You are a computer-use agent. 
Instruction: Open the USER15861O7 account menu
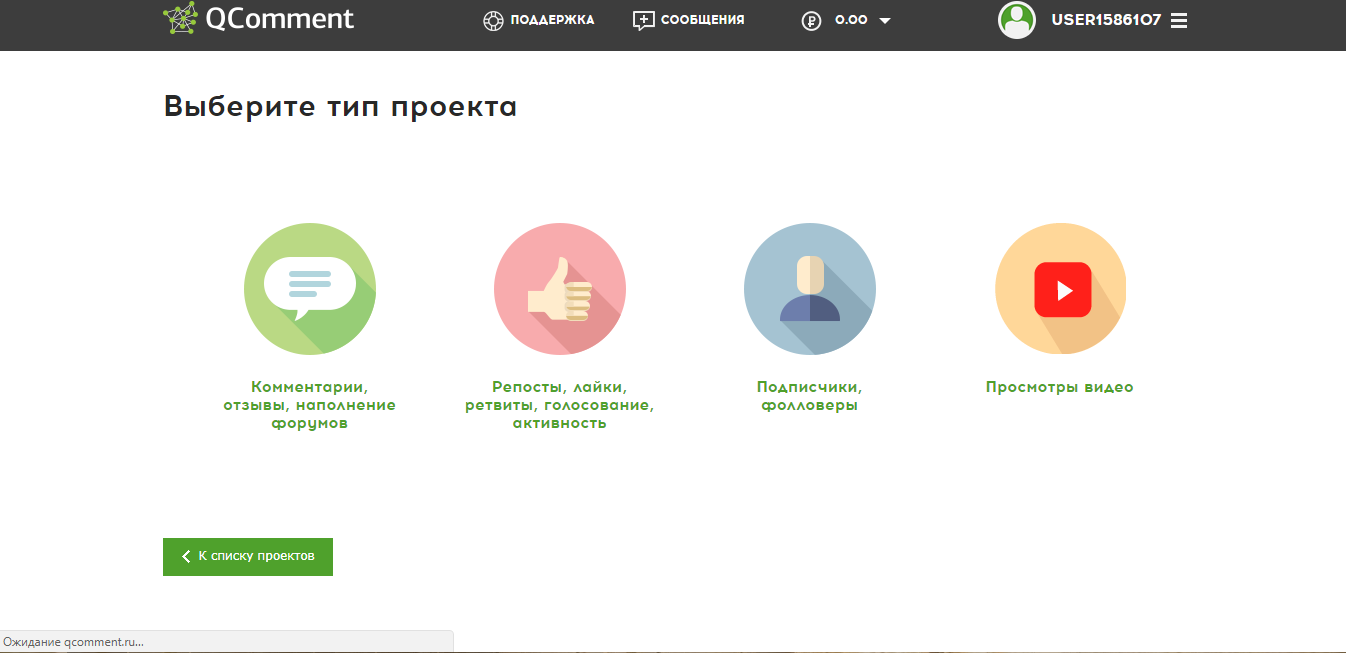[1105, 18]
